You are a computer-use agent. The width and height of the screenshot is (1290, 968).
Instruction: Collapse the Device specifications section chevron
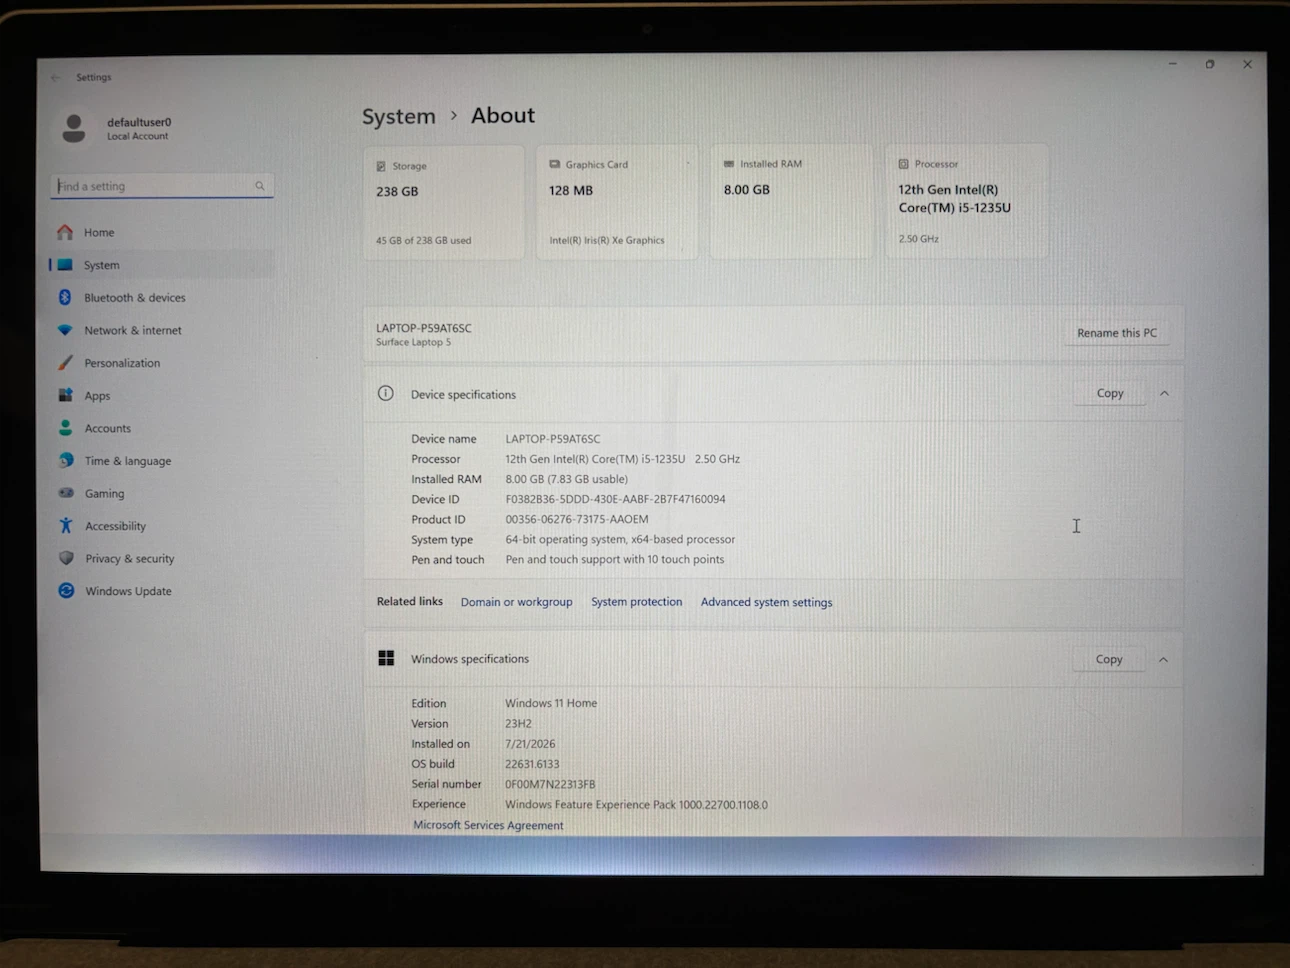point(1164,393)
